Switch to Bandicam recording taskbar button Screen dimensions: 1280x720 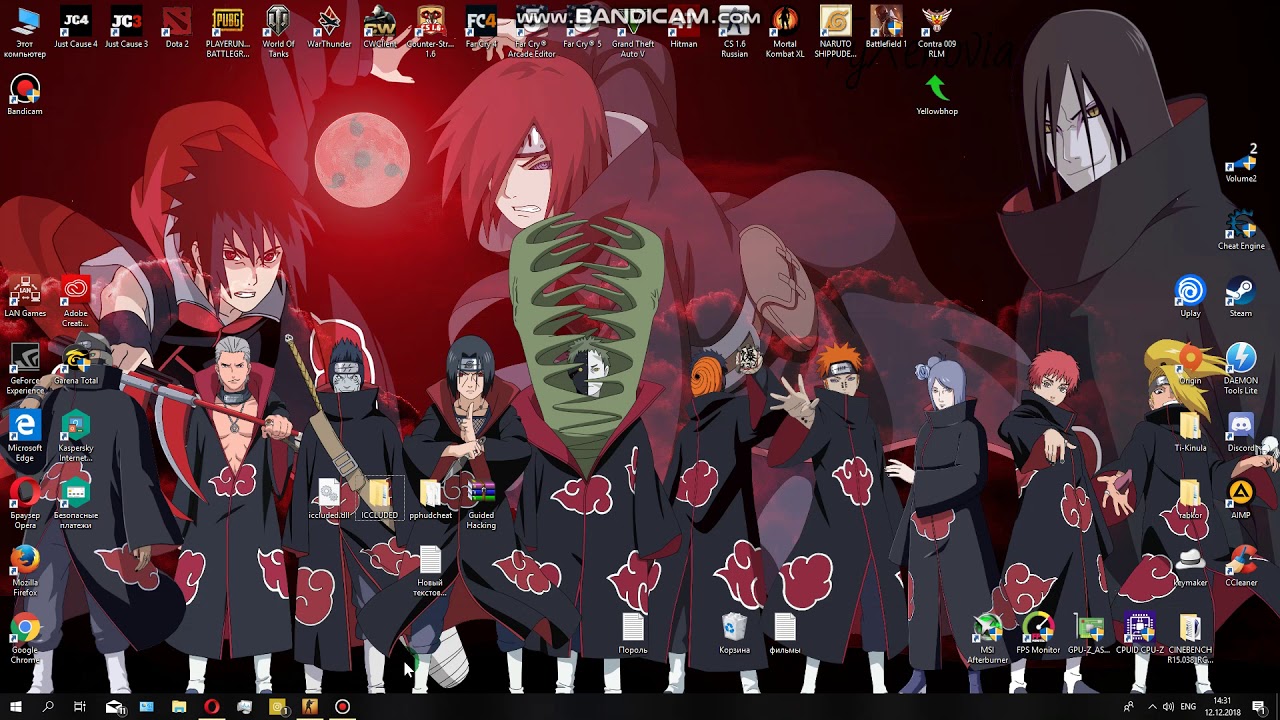pos(343,707)
